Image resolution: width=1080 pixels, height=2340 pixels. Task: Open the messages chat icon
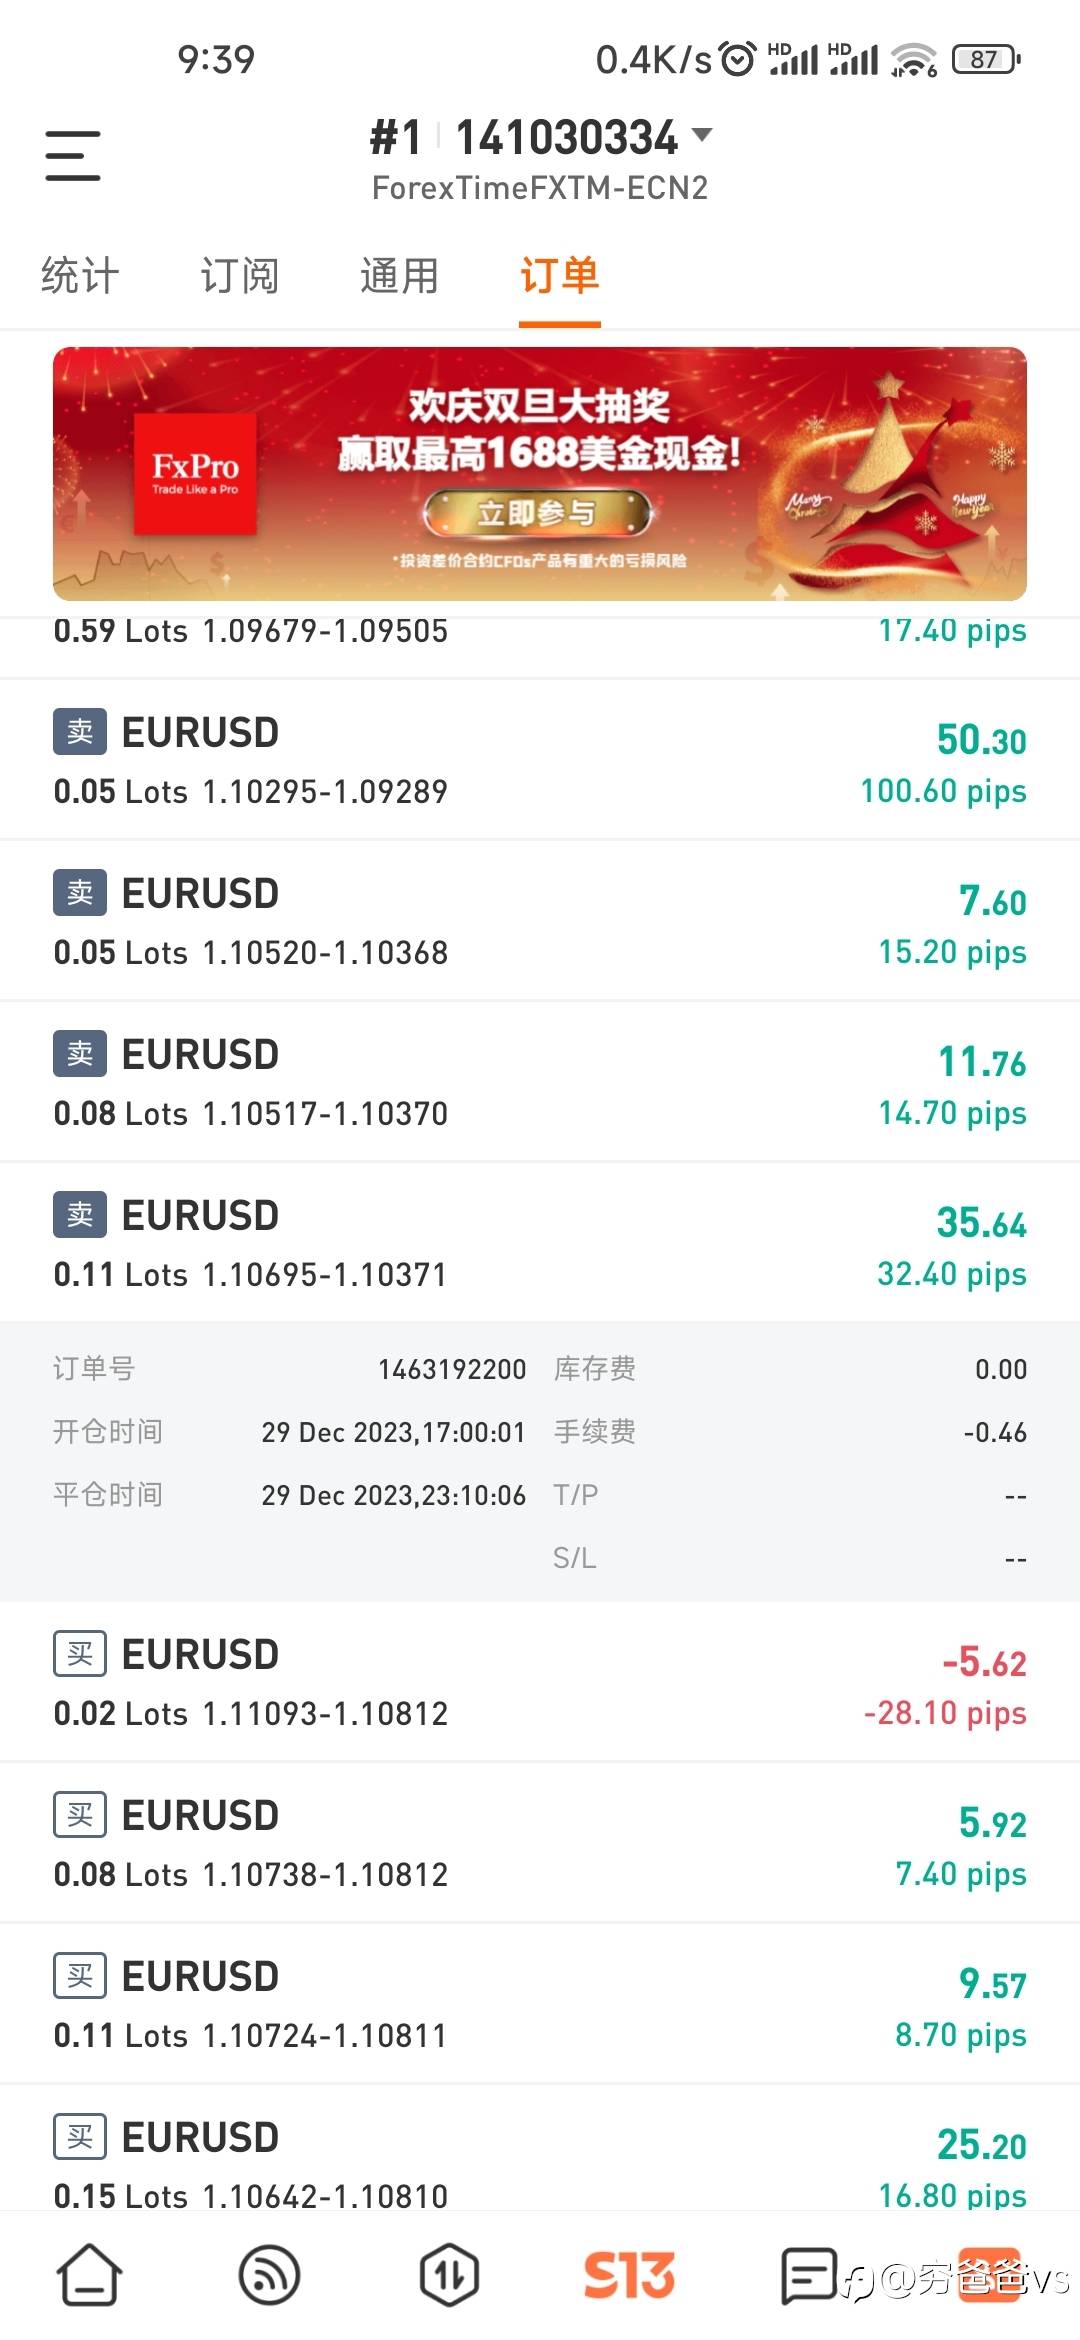click(x=808, y=2275)
